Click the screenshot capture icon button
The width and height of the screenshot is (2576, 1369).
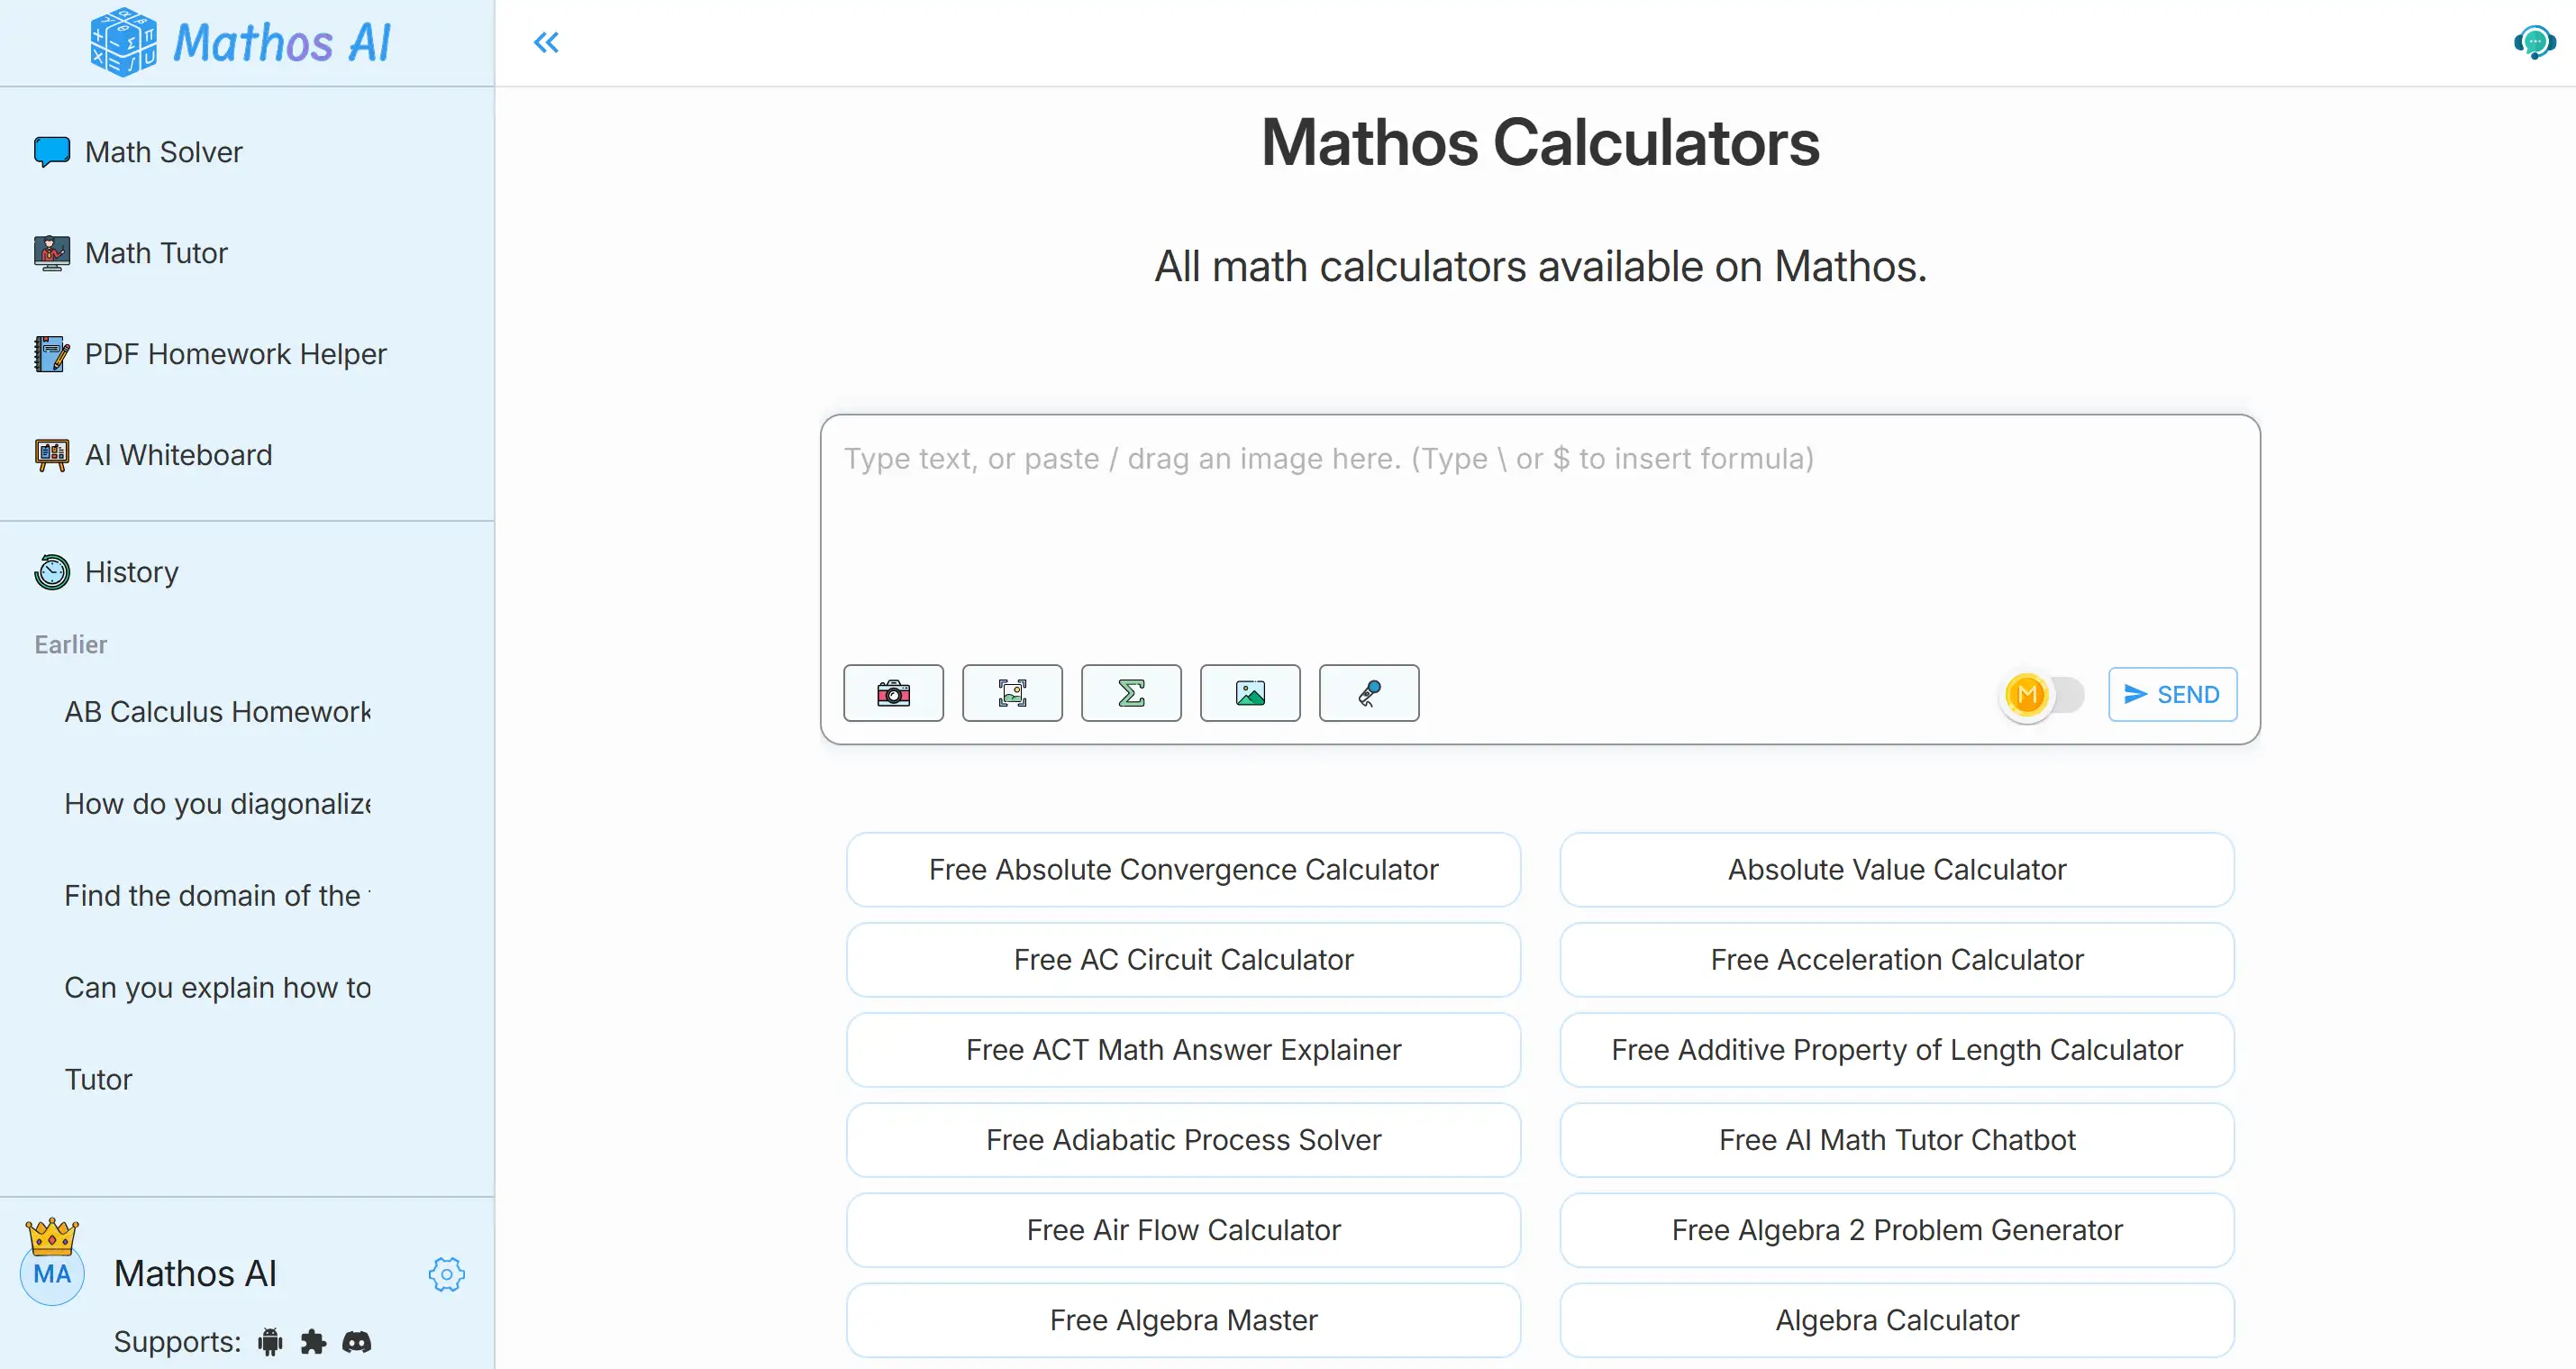(x=1012, y=693)
